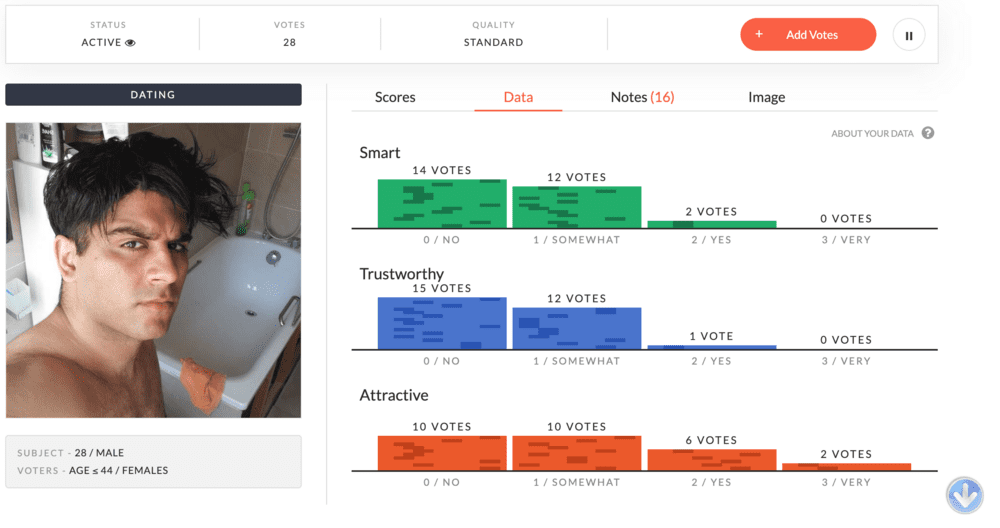Click the Trustworthy 12 votes blue bar
The height and width of the screenshot is (528, 1000).
coord(577,328)
